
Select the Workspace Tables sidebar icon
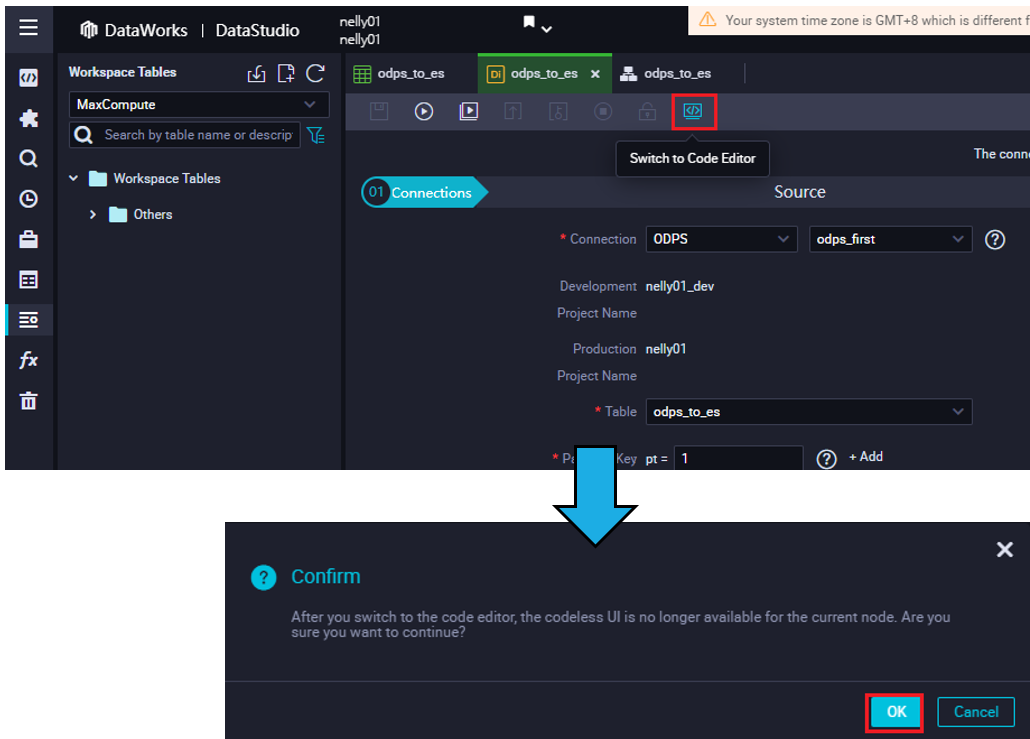click(28, 320)
